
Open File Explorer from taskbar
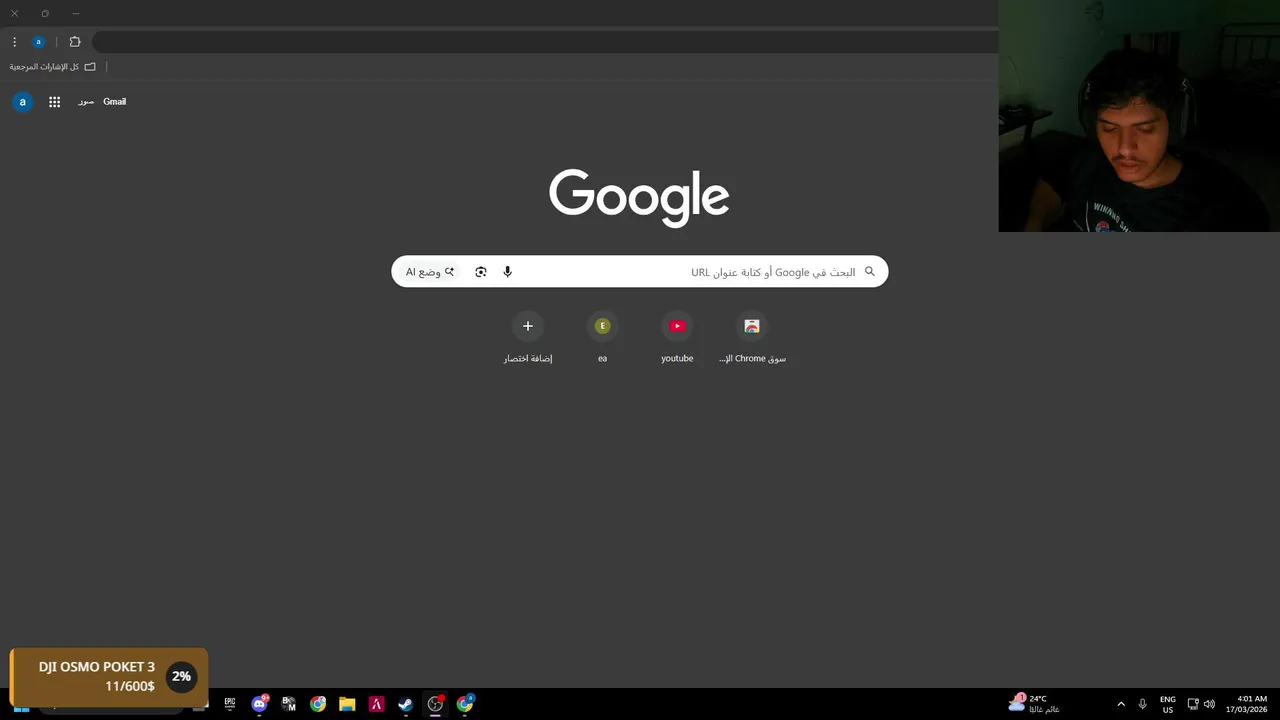[347, 704]
